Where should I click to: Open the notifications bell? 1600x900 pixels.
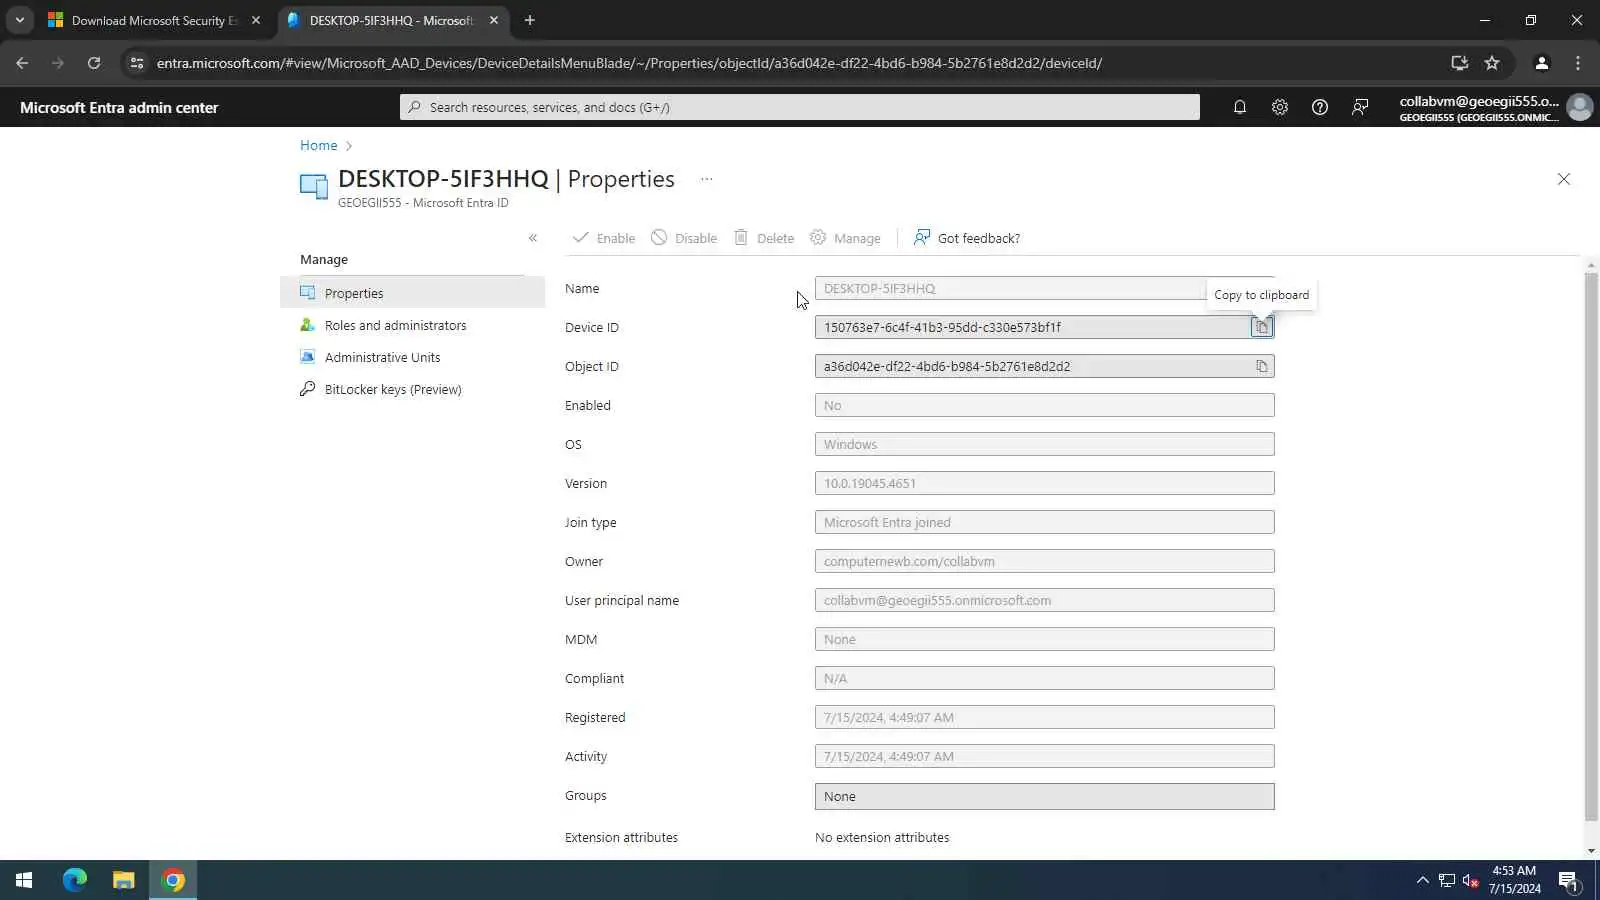[x=1240, y=107]
